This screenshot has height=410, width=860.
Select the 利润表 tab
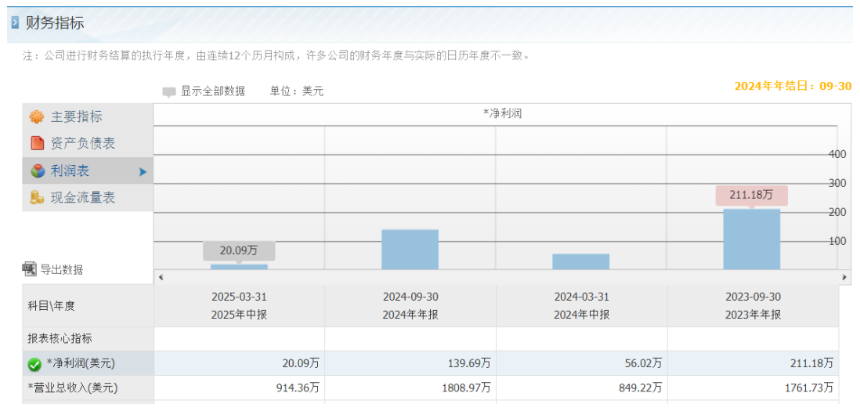88,171
